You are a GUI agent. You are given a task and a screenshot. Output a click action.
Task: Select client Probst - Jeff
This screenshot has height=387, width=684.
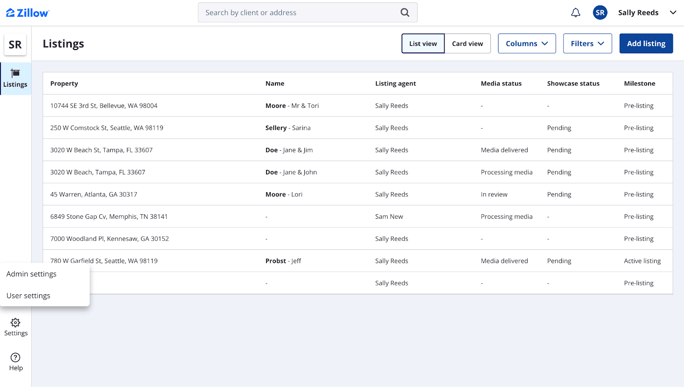pos(284,261)
